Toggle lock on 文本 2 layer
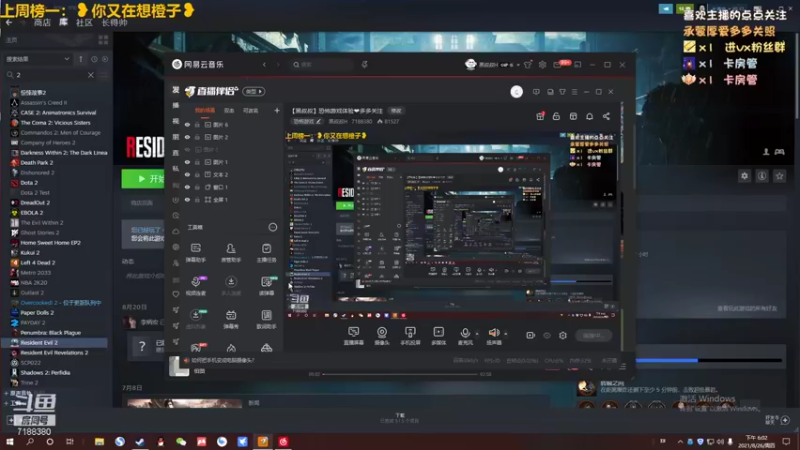This screenshot has width=800, height=450. coord(197,174)
